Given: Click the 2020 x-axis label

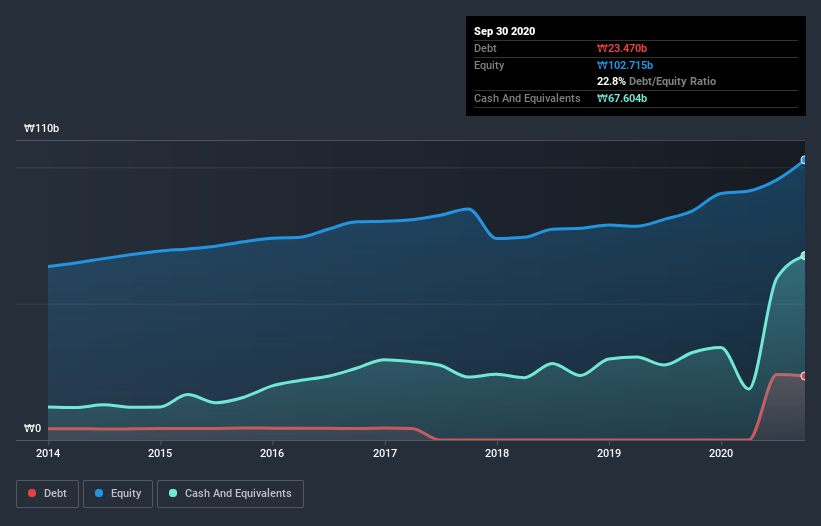Looking at the screenshot, I should coord(721,453).
